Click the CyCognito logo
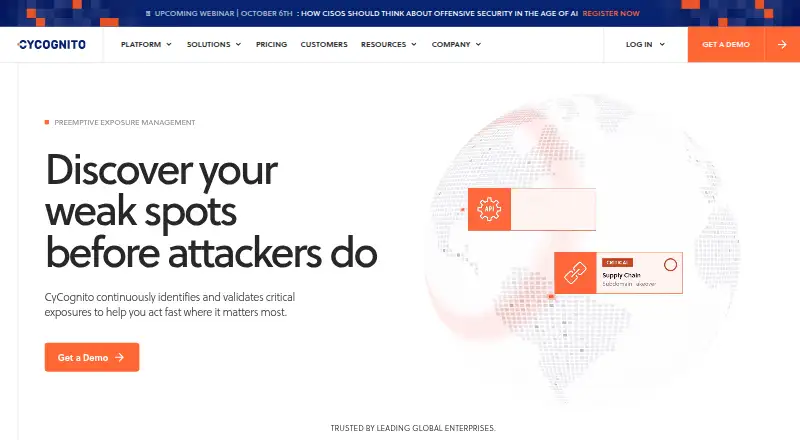Image resolution: width=800 pixels, height=440 pixels. (52, 44)
